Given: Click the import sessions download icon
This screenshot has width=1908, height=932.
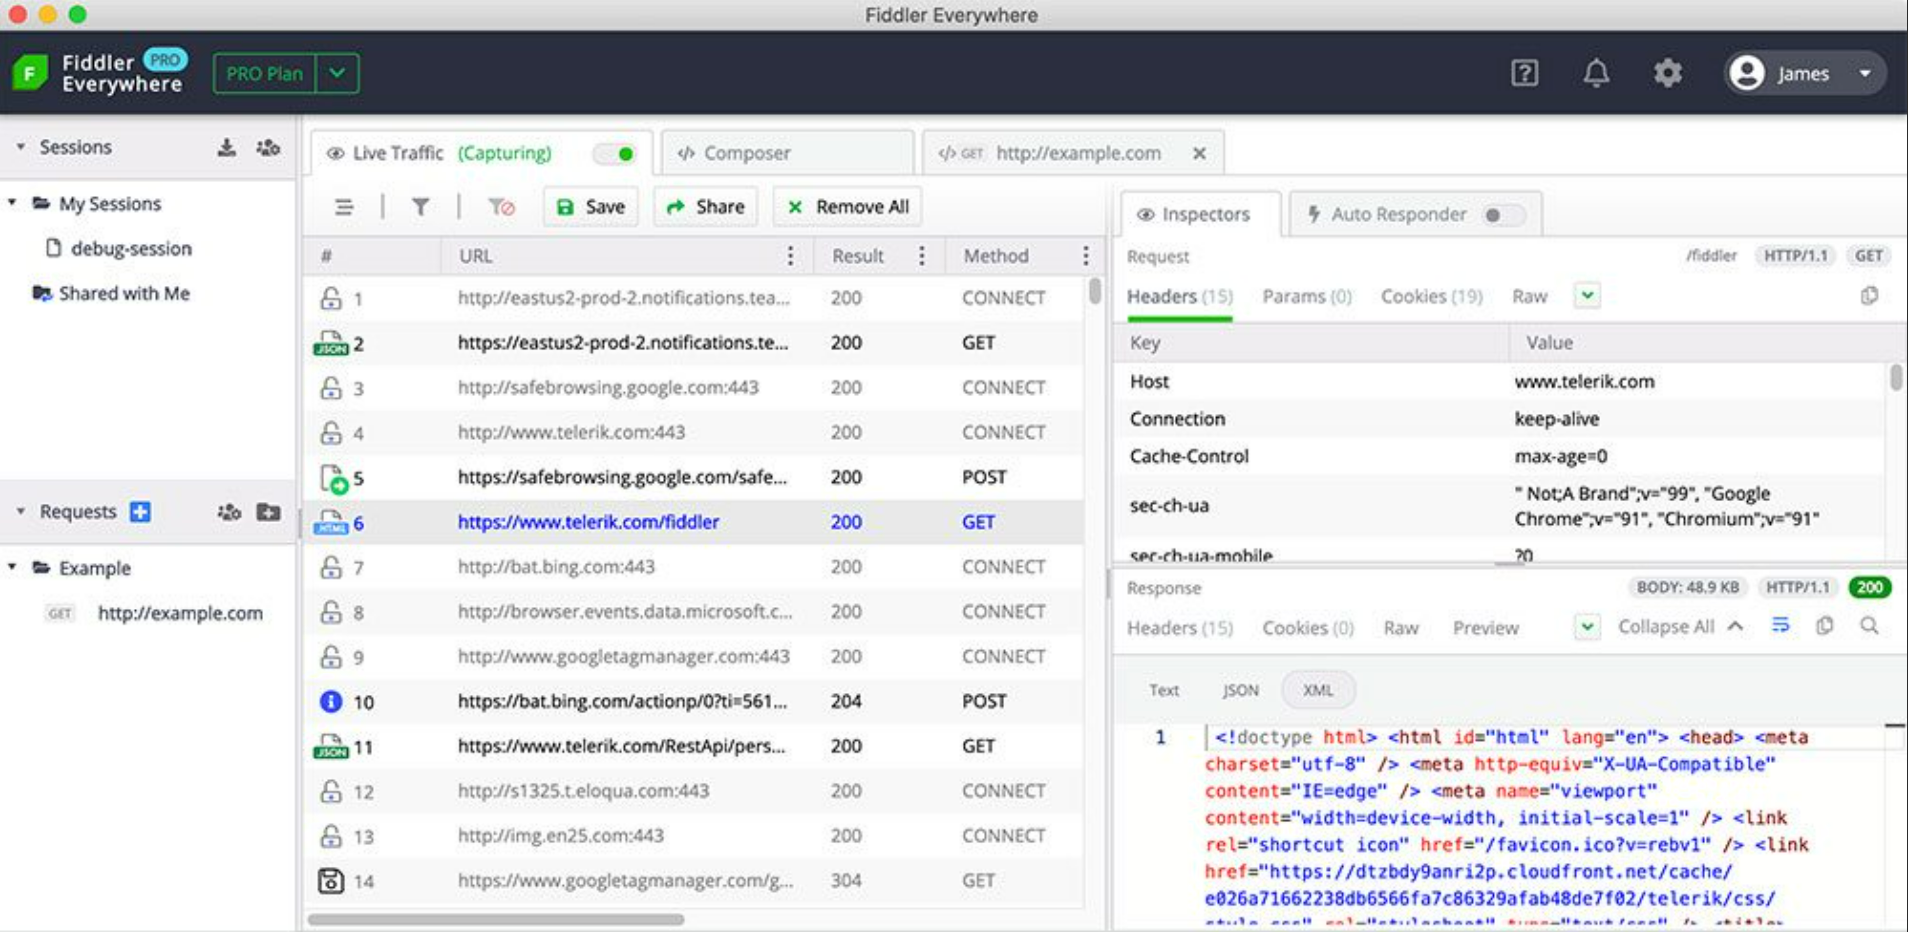Looking at the screenshot, I should [227, 147].
